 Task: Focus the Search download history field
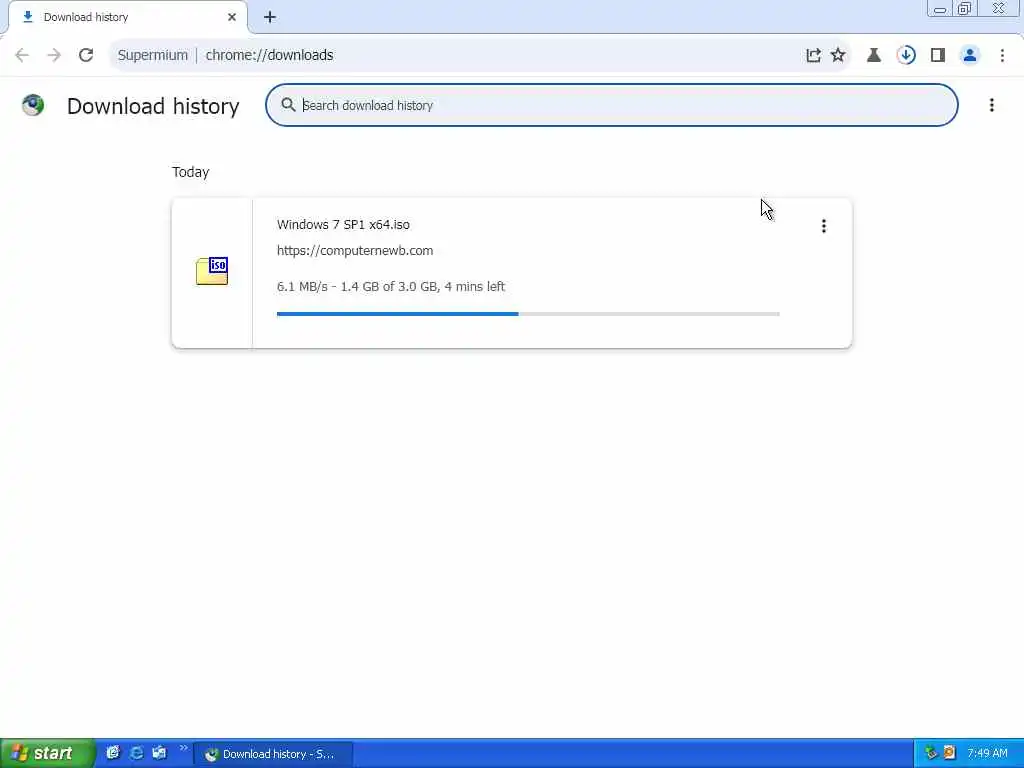tap(612, 105)
